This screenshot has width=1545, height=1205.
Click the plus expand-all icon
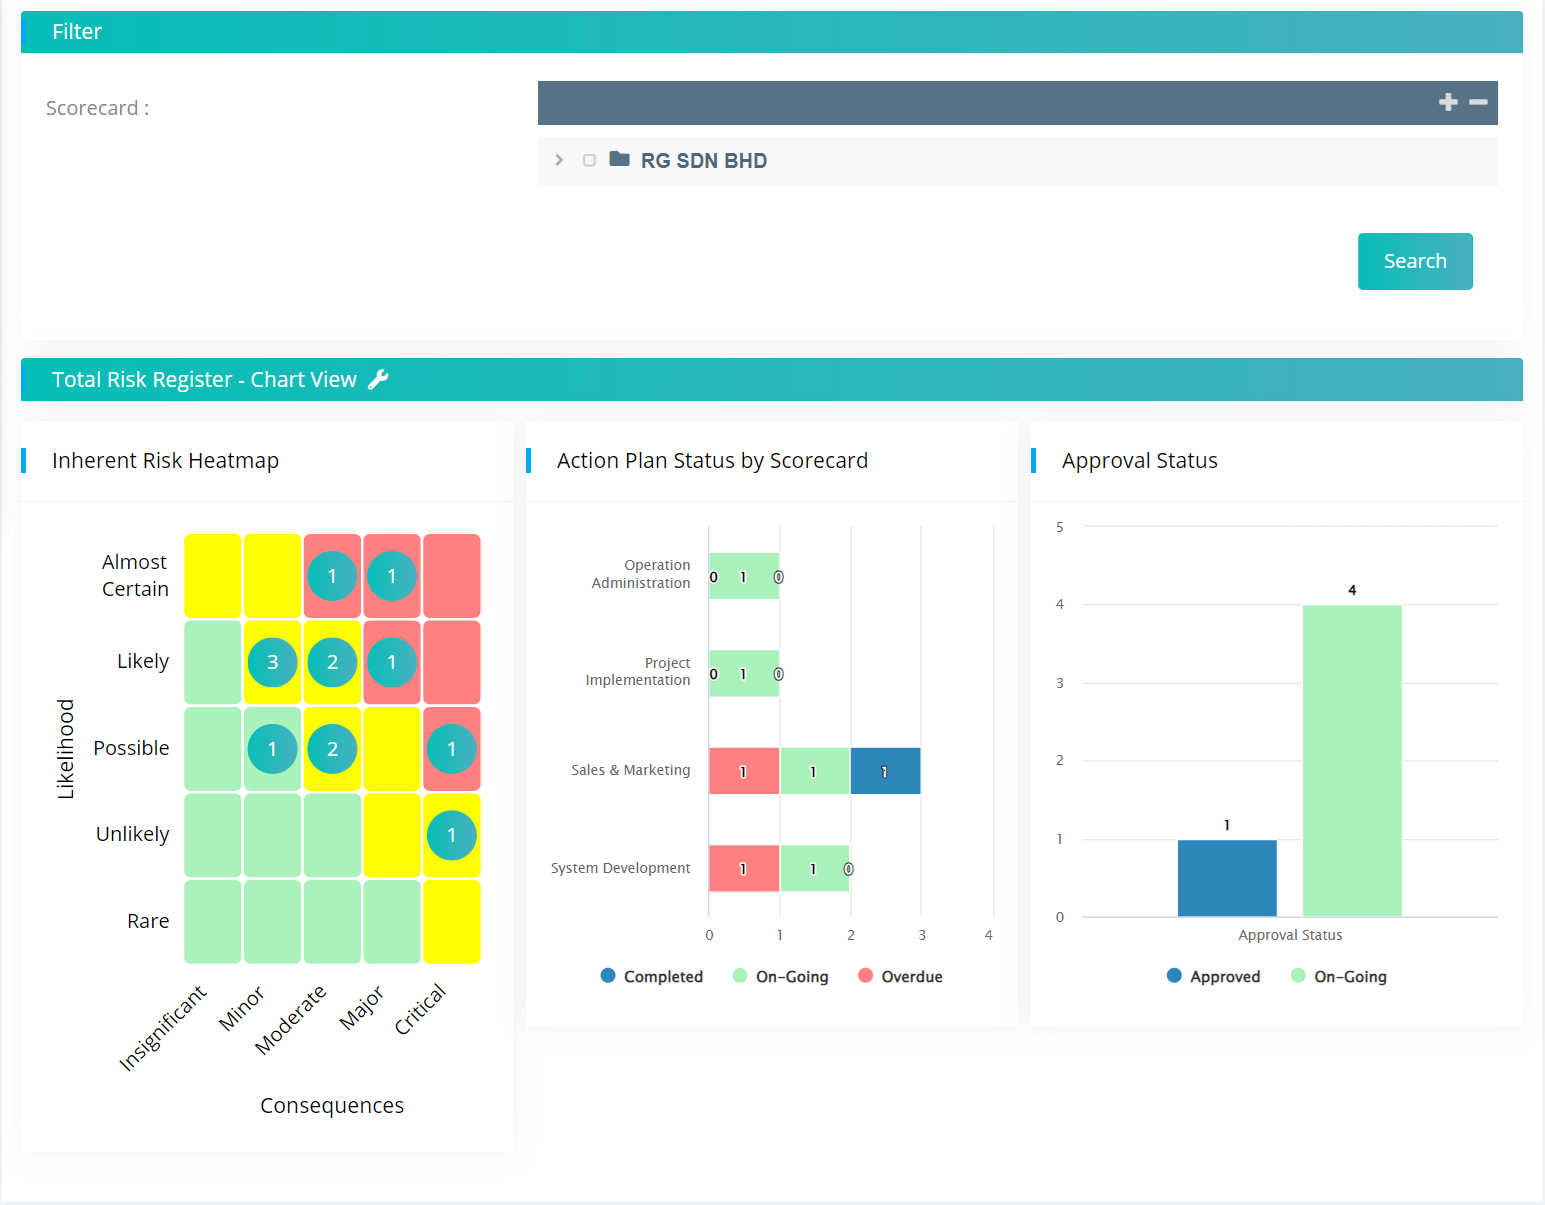pyautogui.click(x=1447, y=102)
